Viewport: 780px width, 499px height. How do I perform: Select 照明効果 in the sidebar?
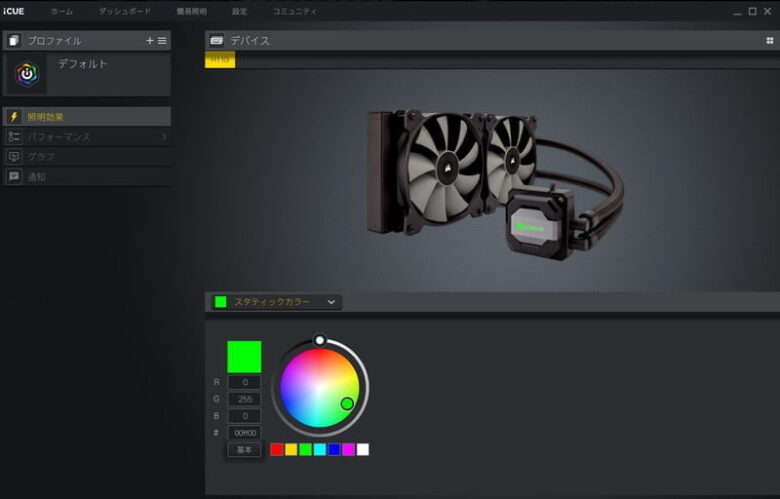tap(87, 117)
